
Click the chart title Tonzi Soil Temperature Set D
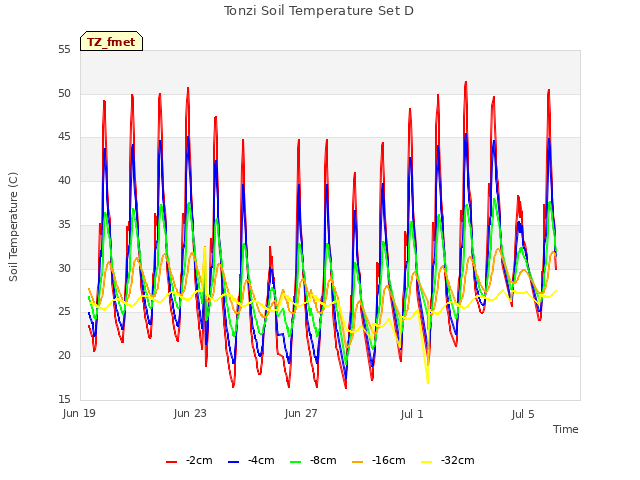(319, 11)
